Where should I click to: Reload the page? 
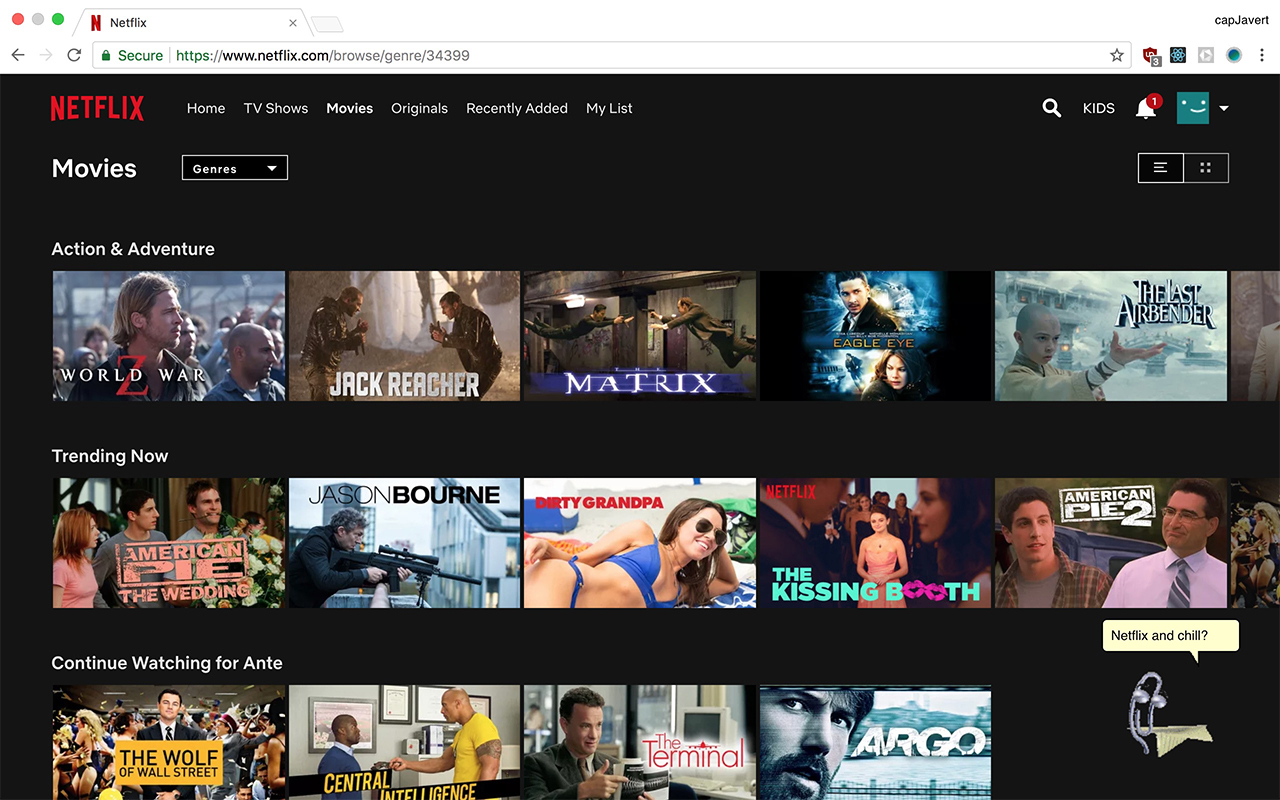tap(74, 55)
